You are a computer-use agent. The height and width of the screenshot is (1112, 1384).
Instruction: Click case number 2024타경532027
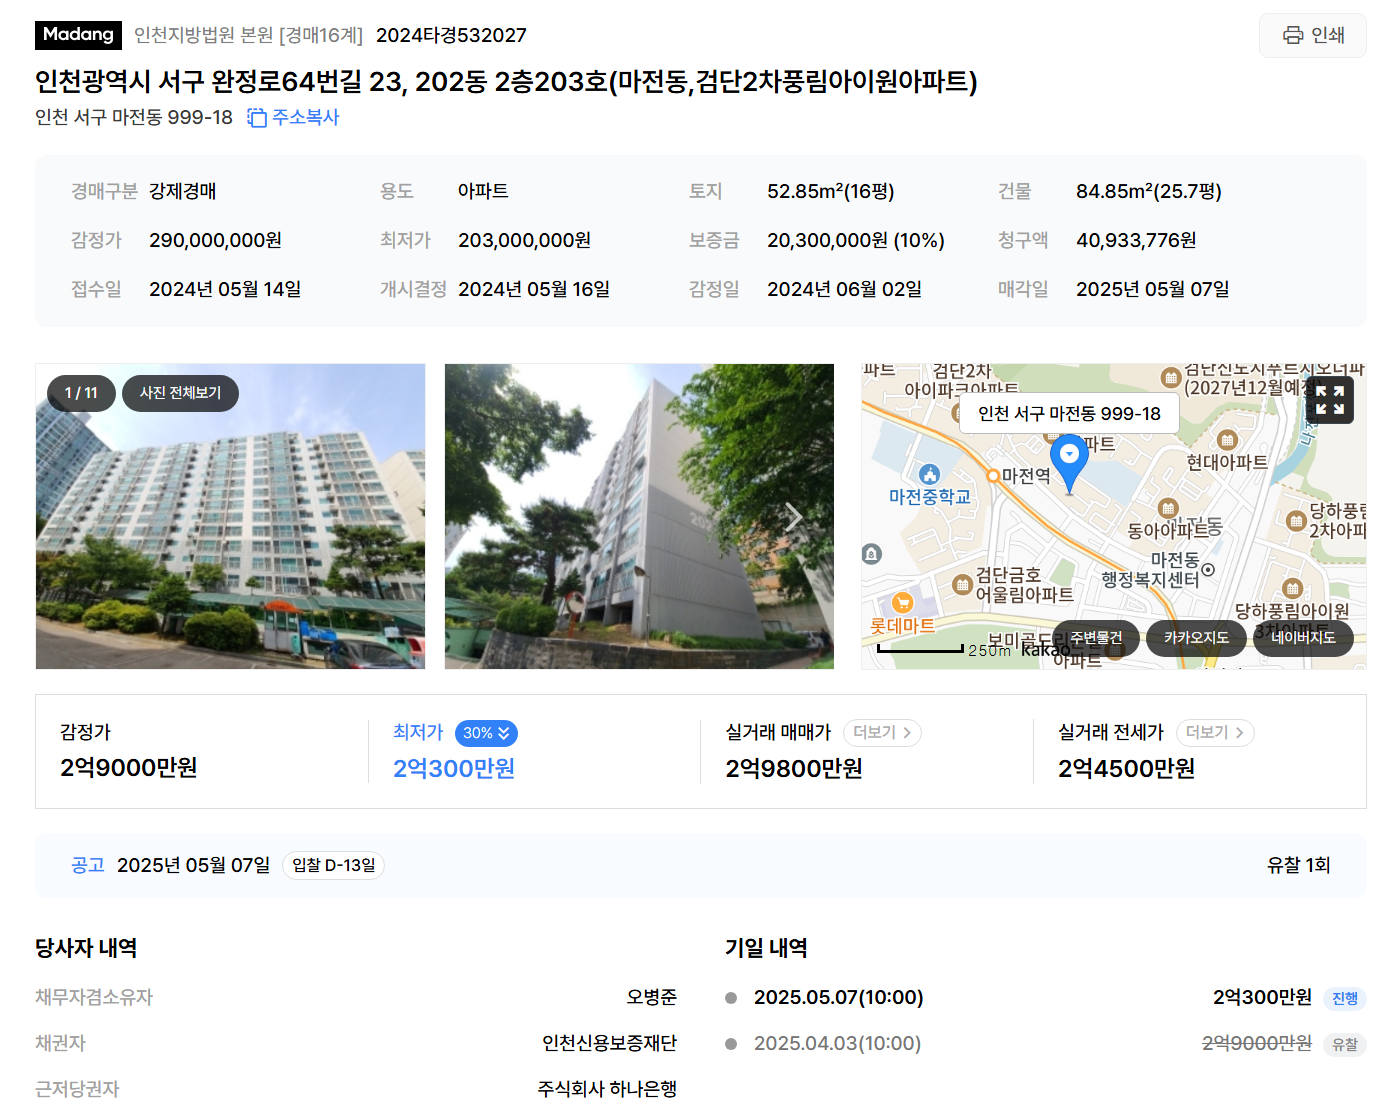click(x=451, y=35)
